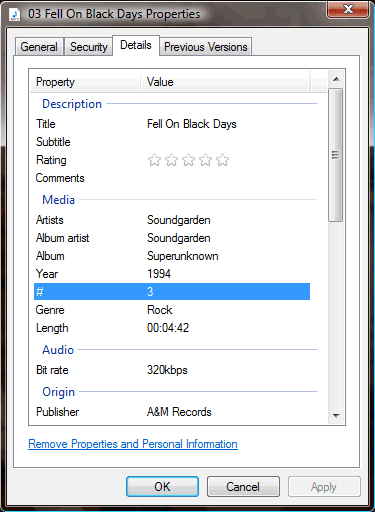Set rating to four stars

pyautogui.click(x=205, y=160)
